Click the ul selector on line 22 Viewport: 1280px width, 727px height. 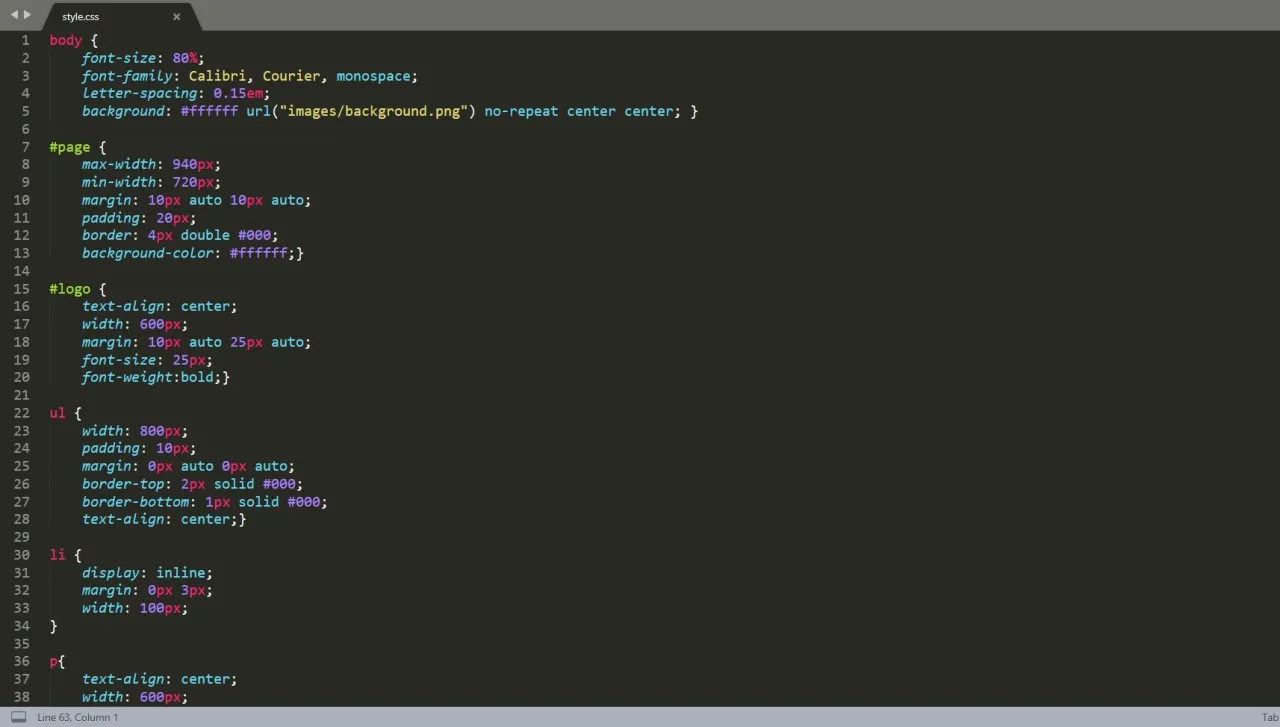(56, 412)
